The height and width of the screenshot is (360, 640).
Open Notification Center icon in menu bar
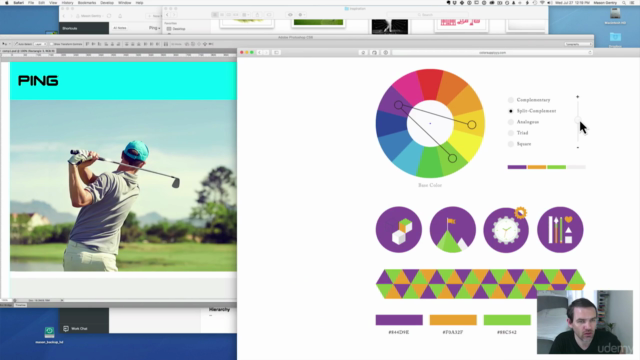pyautogui.click(x=633, y=3)
